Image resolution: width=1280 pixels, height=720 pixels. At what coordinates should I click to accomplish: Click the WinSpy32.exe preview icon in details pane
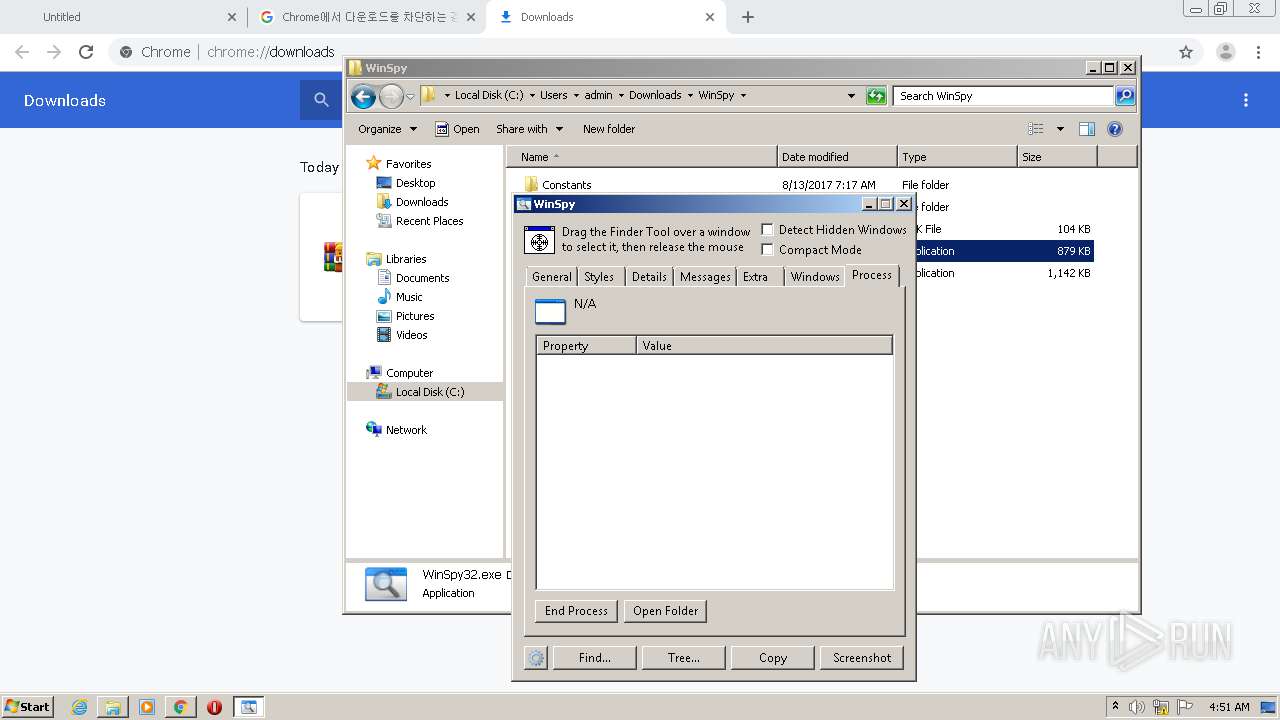point(386,583)
